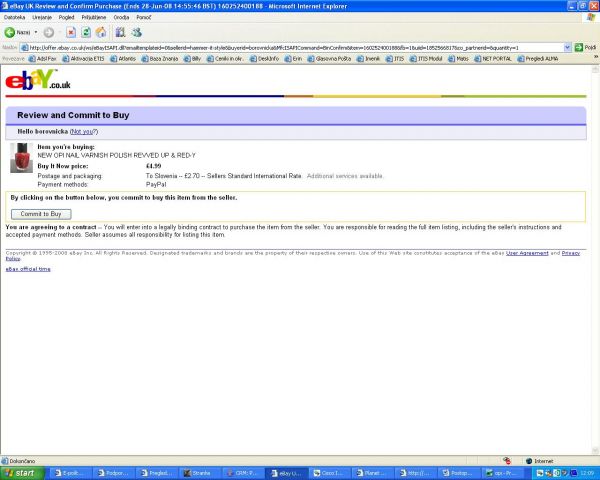Click the green Refresh page icon

[86, 33]
